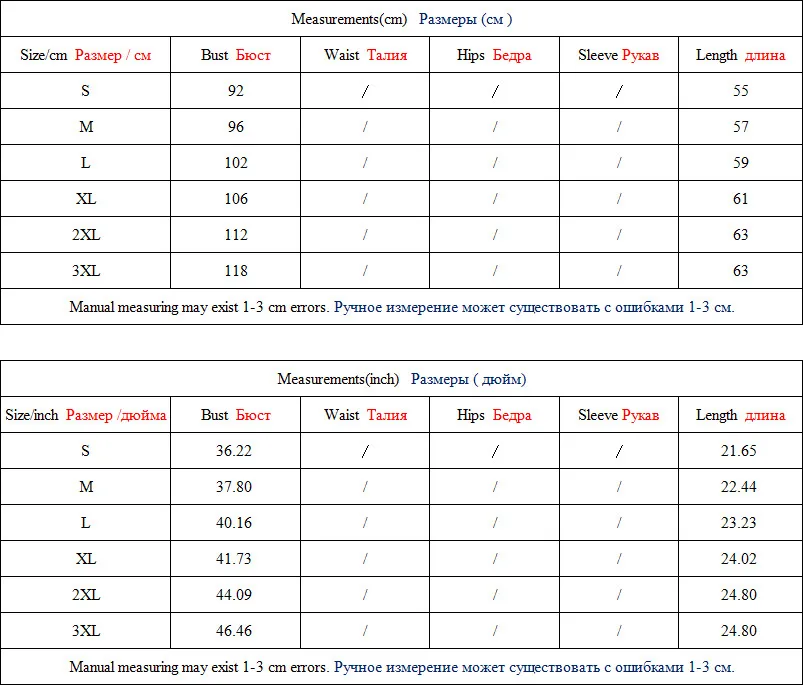Click the bust value 37.80

[x=234, y=486]
